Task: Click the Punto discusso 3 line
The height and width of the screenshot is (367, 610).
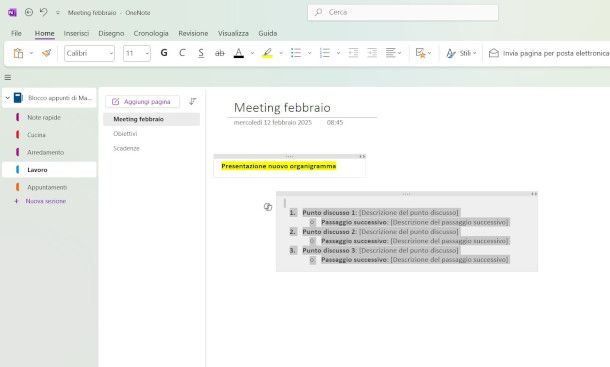Action: coord(381,250)
